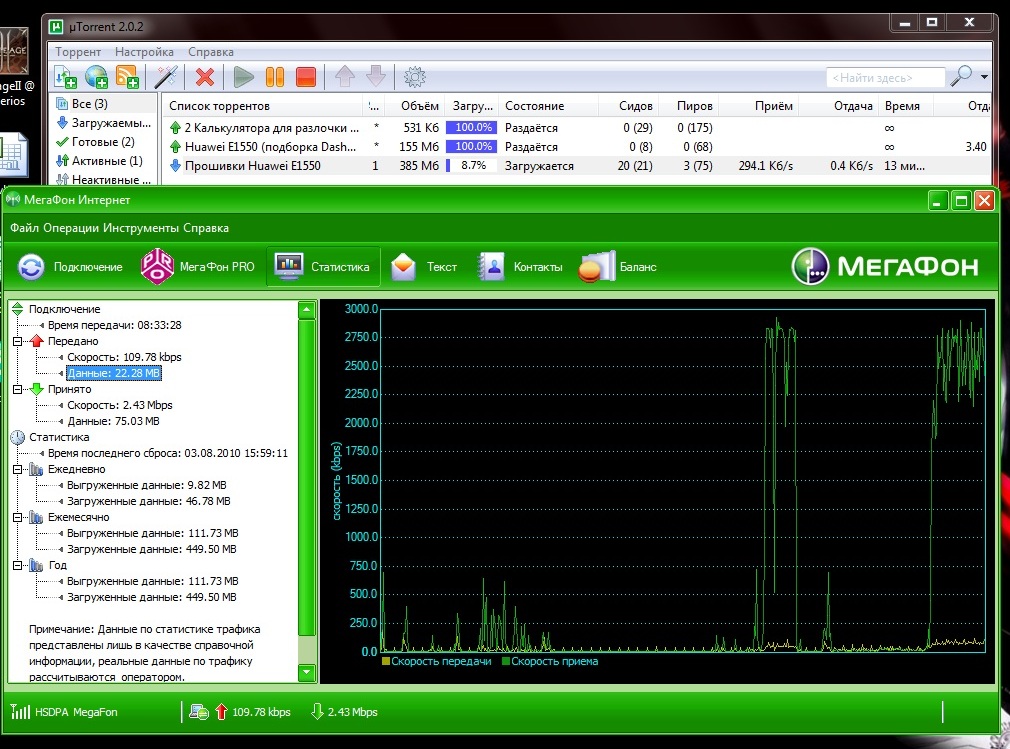Collapse the Ежедневно statistics node
Screen dimensions: 1010x749
coord(17,469)
